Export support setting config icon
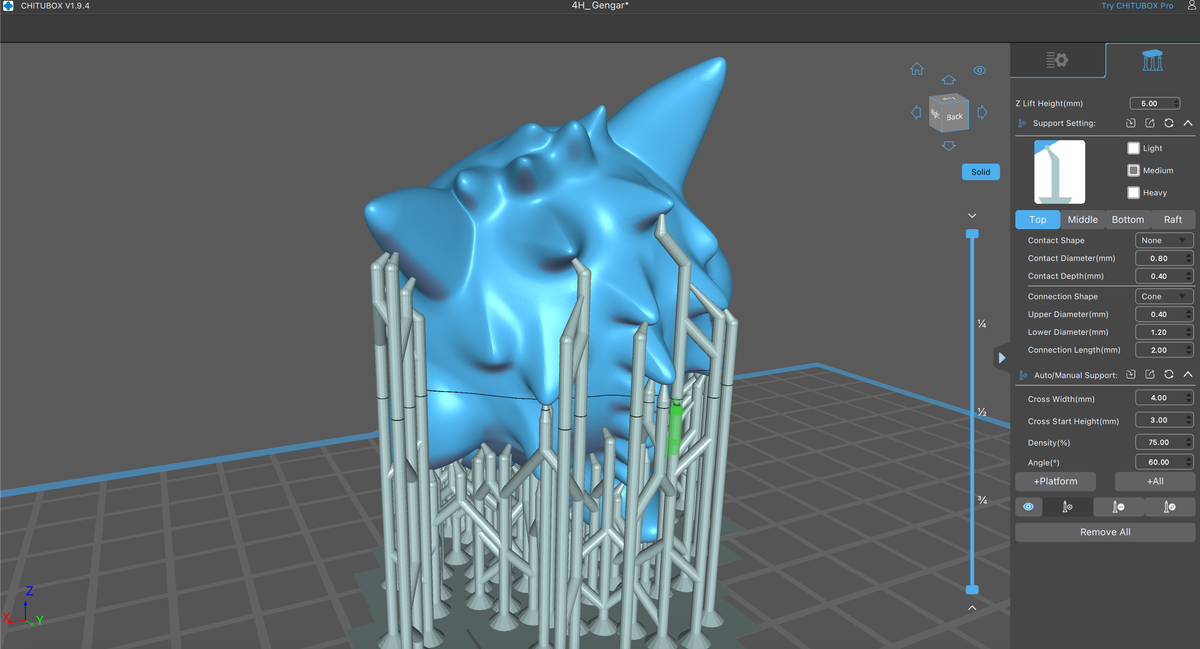 pyautogui.click(x=1150, y=123)
